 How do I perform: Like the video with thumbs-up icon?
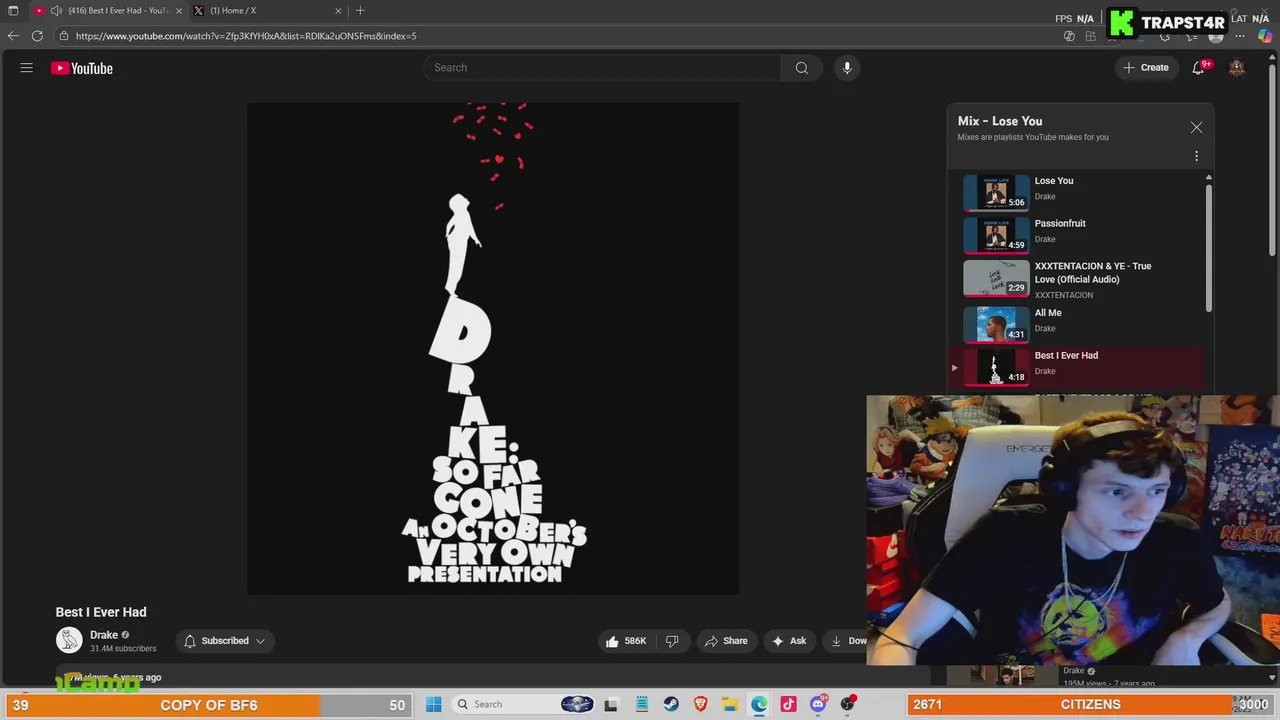coord(625,641)
